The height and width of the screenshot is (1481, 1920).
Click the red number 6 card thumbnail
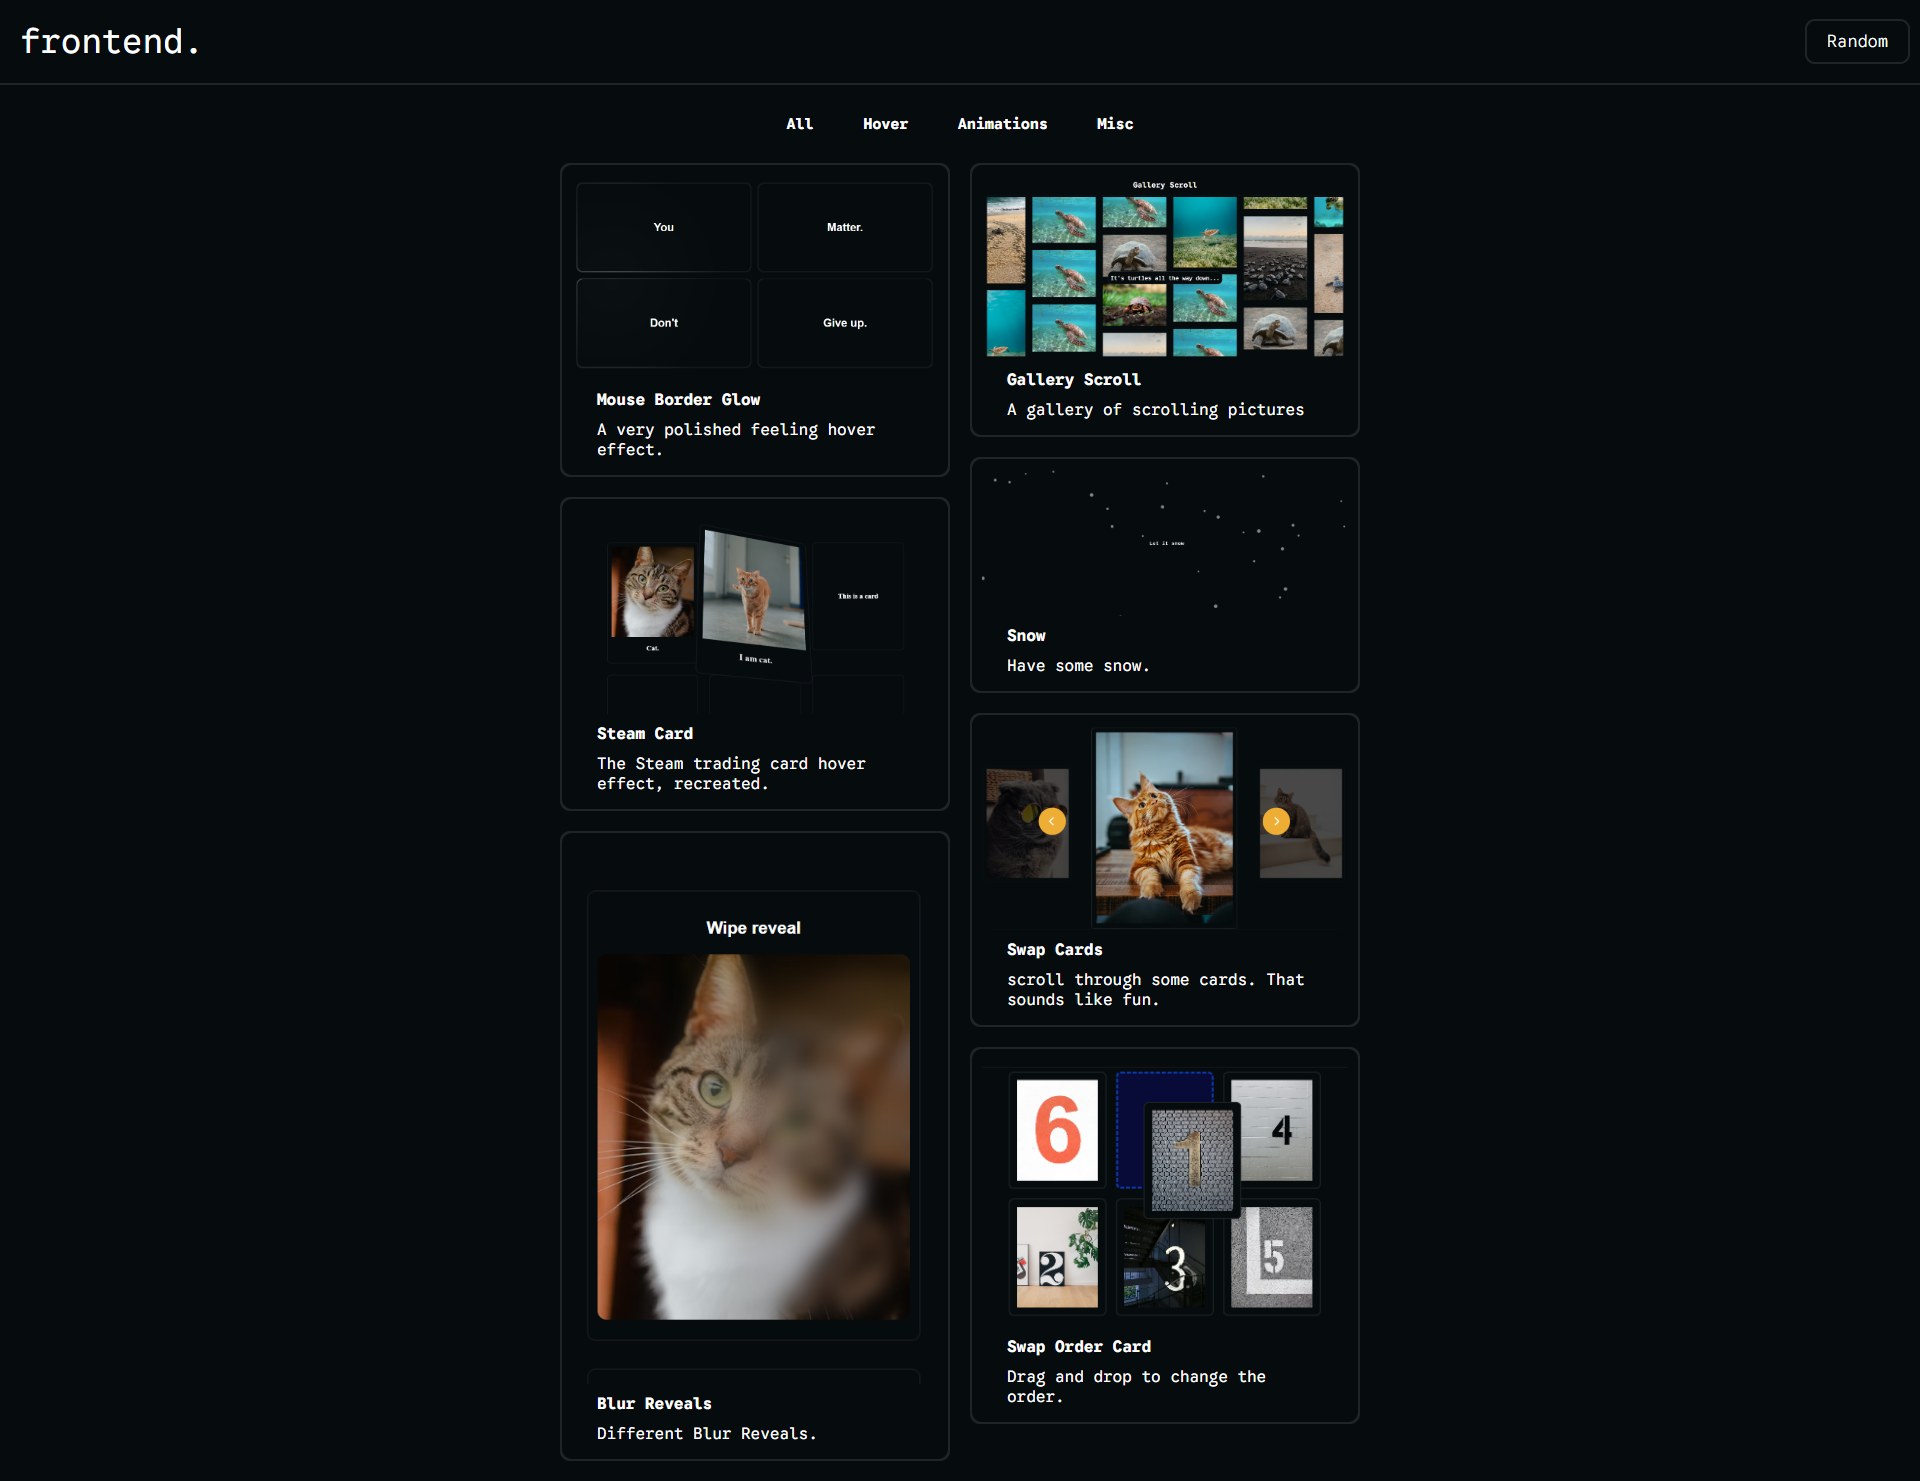click(1057, 1130)
